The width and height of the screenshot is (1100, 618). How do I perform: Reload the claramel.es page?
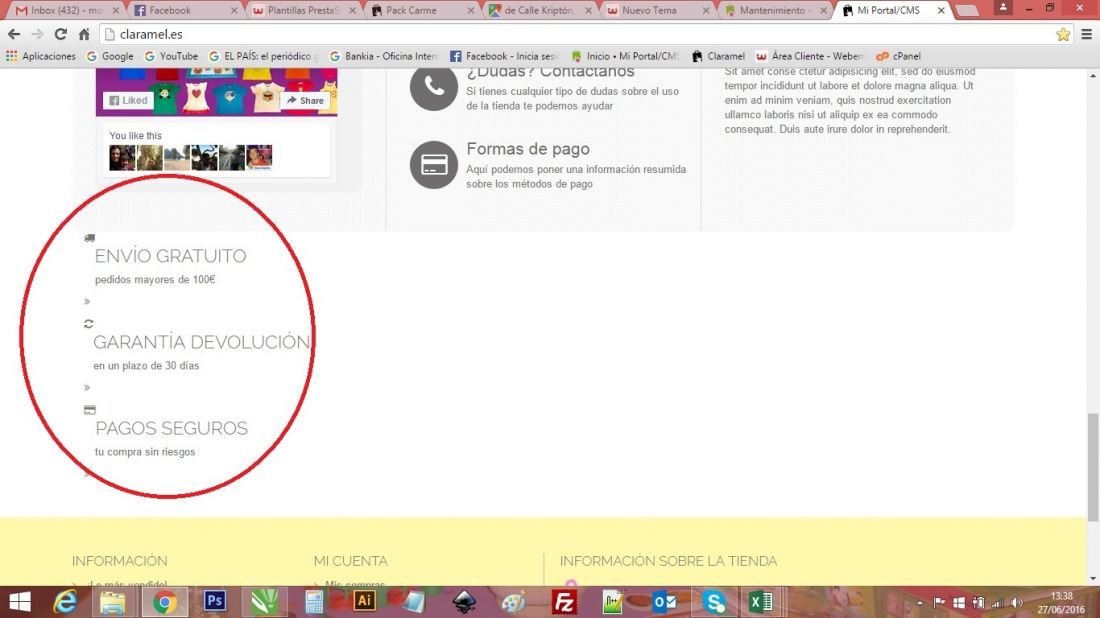pyautogui.click(x=61, y=34)
